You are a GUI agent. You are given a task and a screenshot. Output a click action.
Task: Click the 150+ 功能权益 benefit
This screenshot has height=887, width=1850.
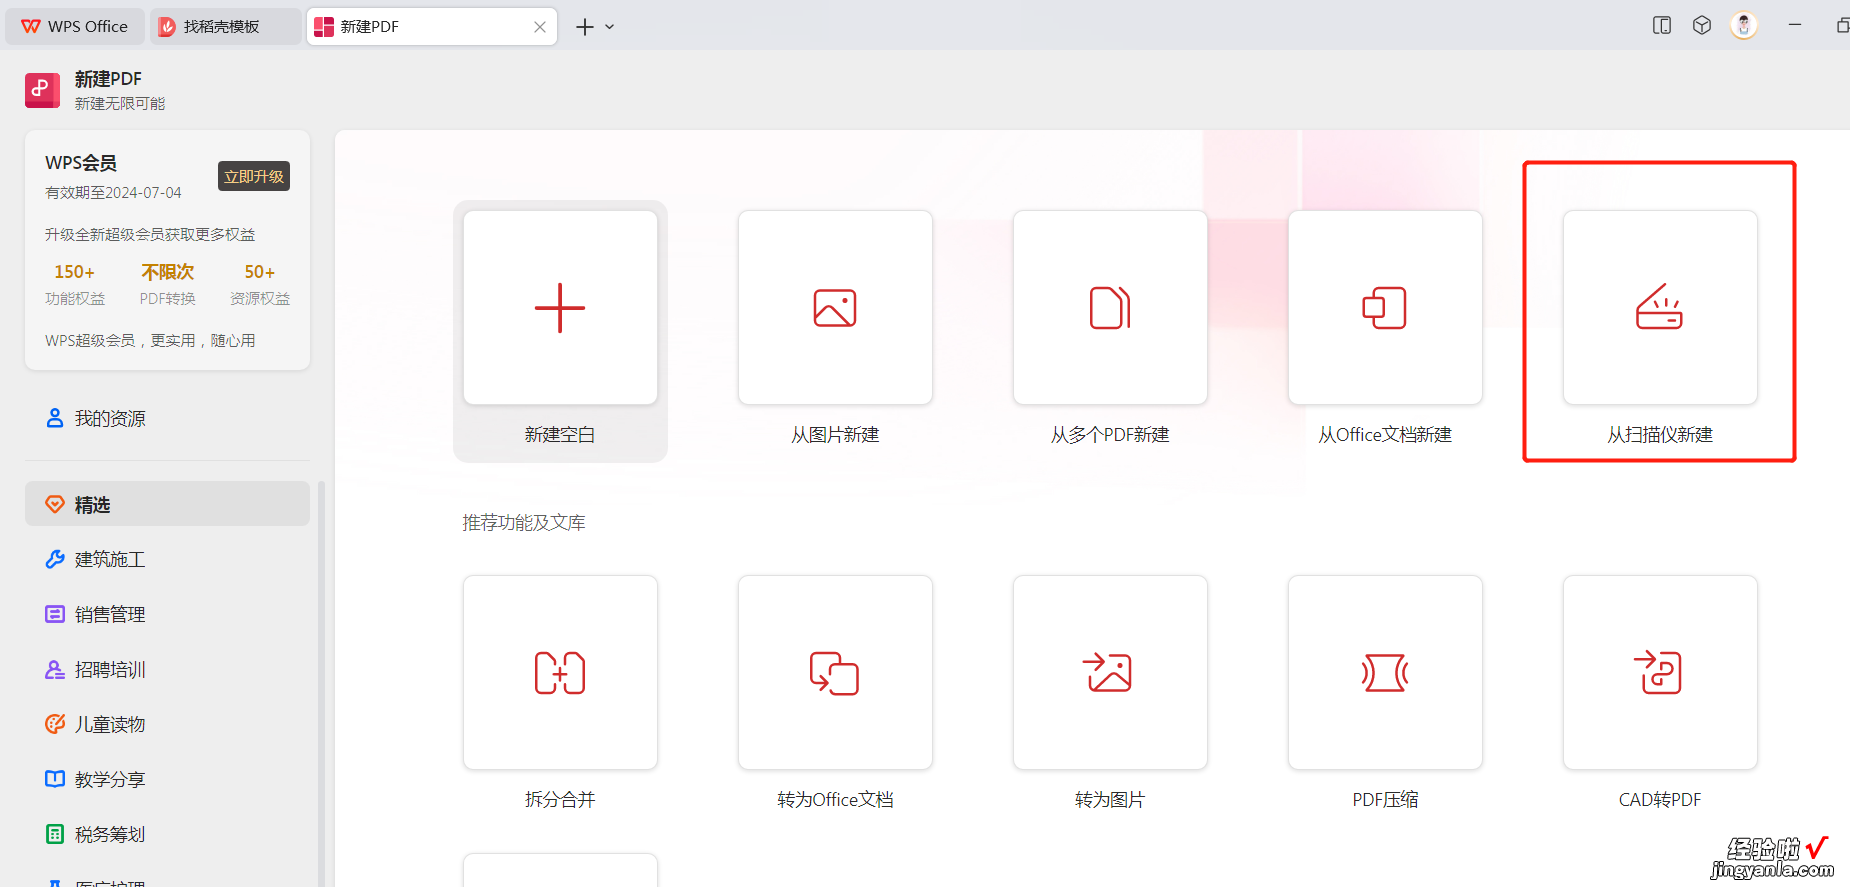pos(75,284)
